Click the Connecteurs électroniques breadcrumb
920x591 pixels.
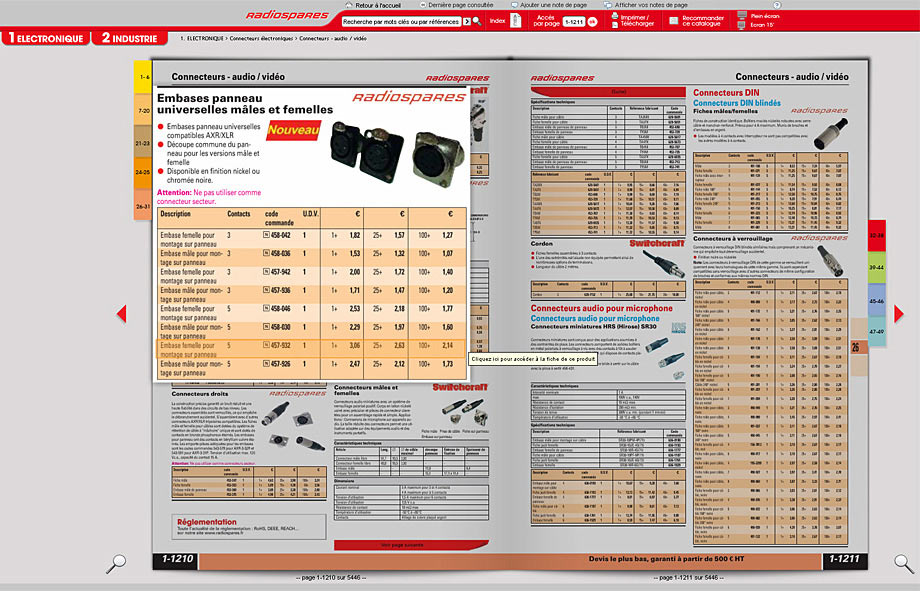[261, 38]
